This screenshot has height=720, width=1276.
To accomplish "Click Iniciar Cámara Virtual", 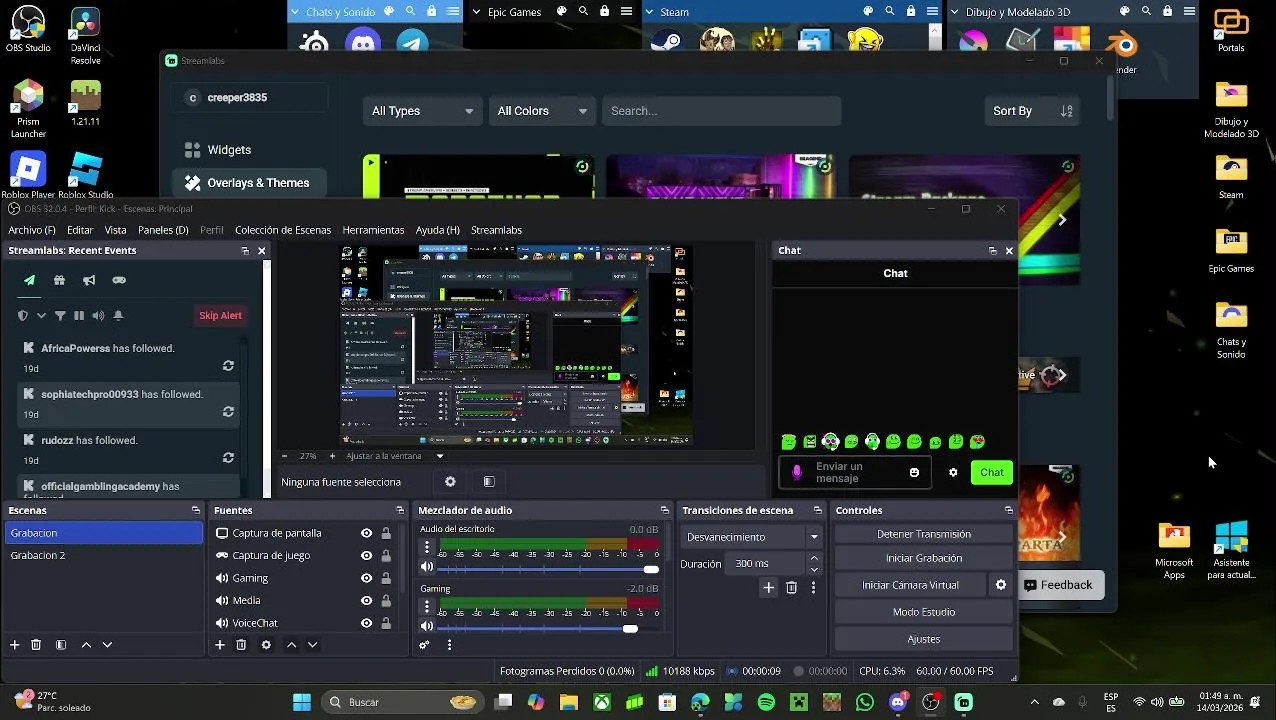I will (x=910, y=585).
